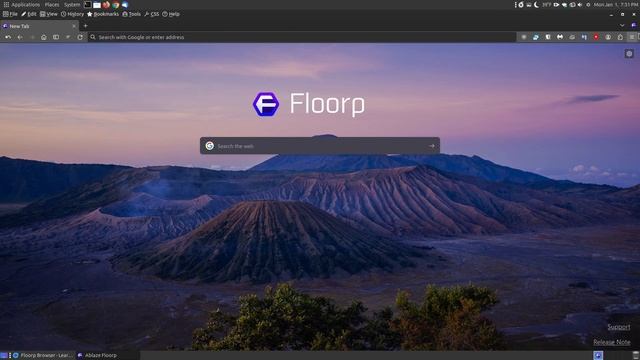Open the Places system menu
The image size is (640, 360).
52,4
